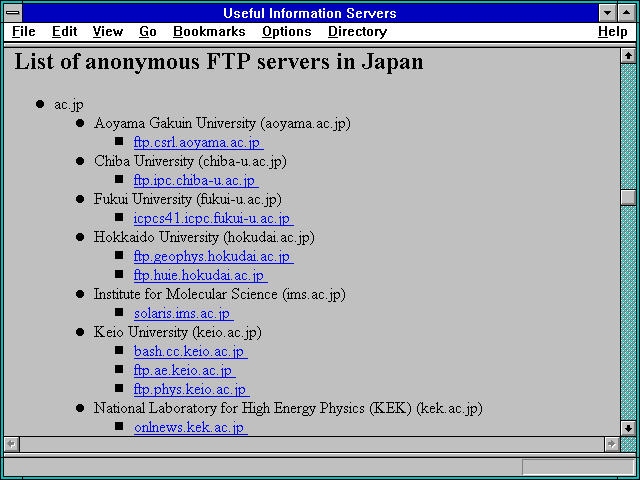Click the Institute for Molecular Science entry
This screenshot has height=480, width=640.
pos(220,294)
